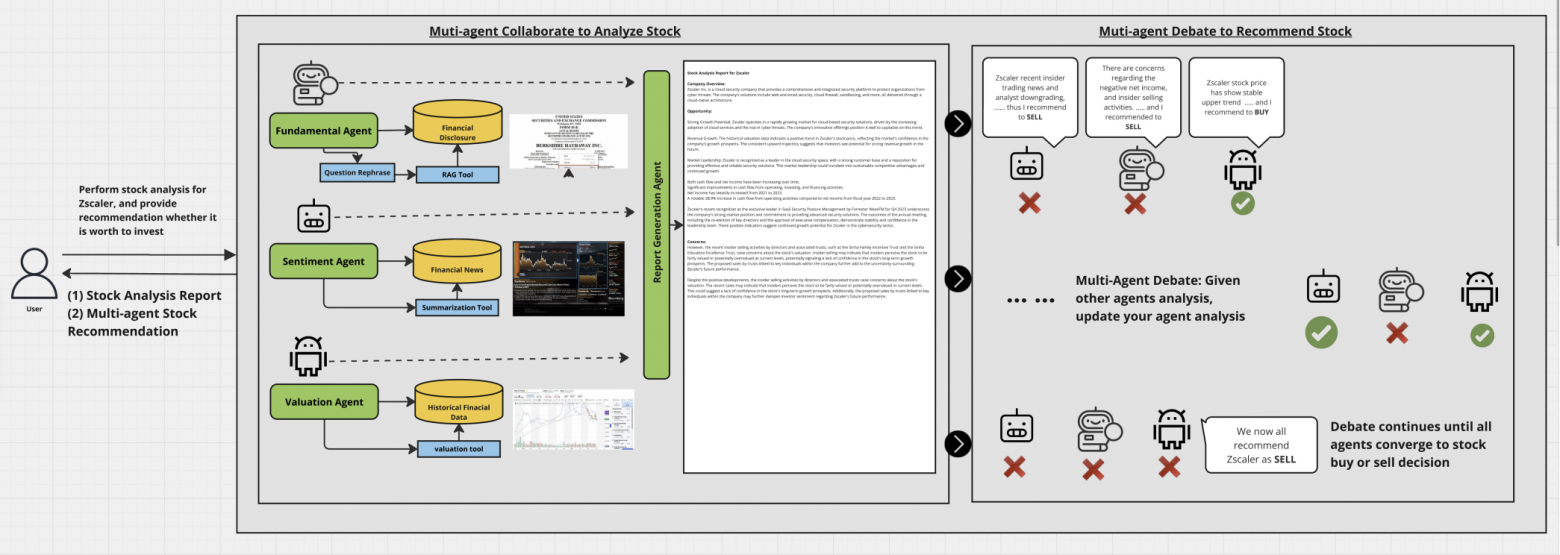Select the User person icon
This screenshot has height=555, width=1560.
click(x=33, y=274)
